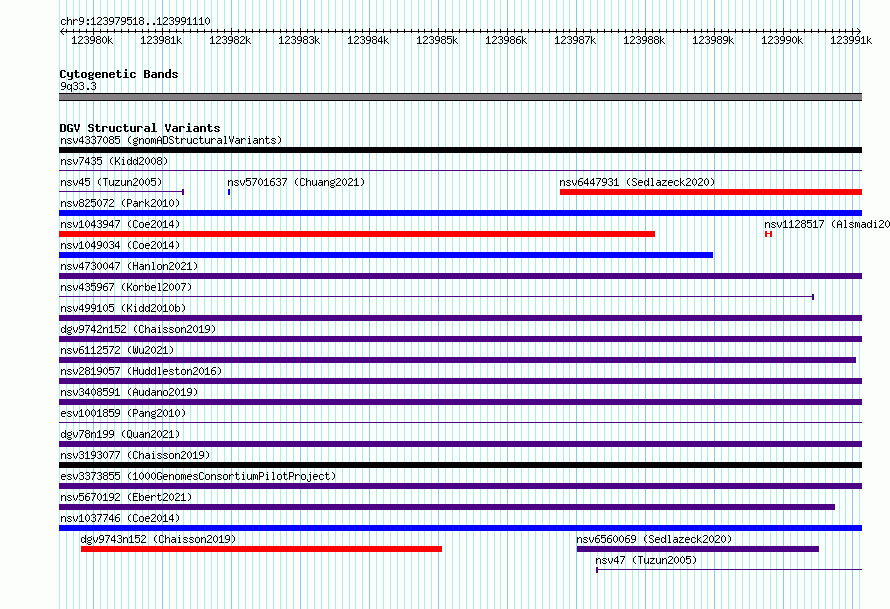This screenshot has height=609, width=890.
Task: Select the purple bar under nsv5670192
Action: pyautogui.click(x=447, y=507)
